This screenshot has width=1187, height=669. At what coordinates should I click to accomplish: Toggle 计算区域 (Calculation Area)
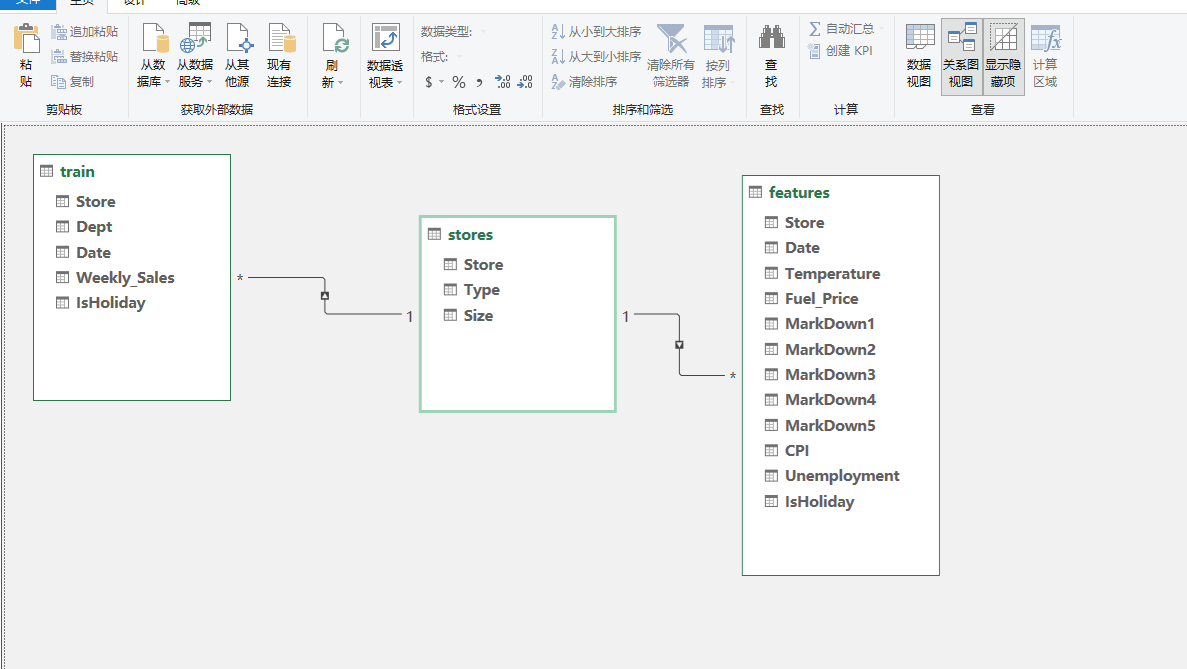tap(1046, 56)
